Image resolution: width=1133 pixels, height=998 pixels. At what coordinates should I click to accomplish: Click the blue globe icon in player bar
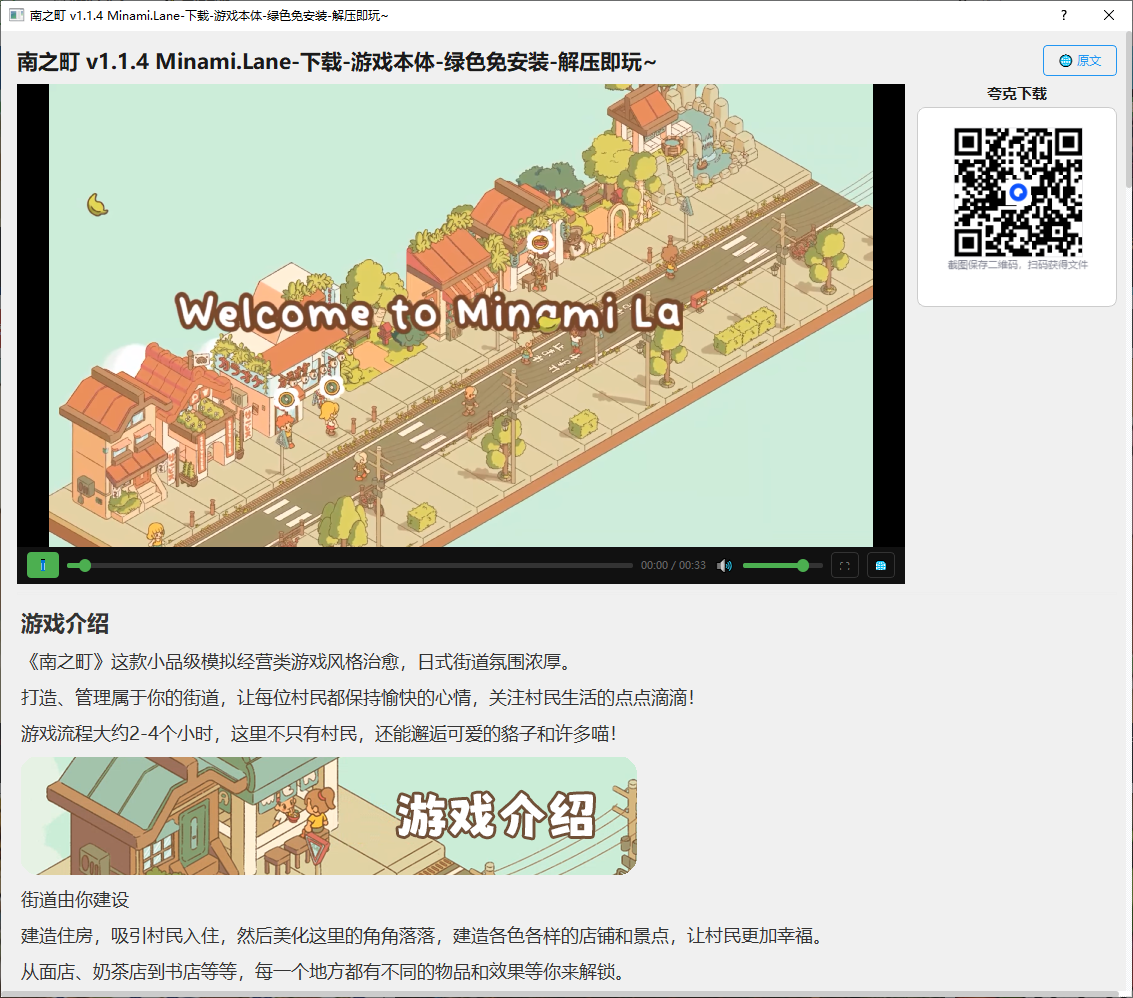pos(881,565)
